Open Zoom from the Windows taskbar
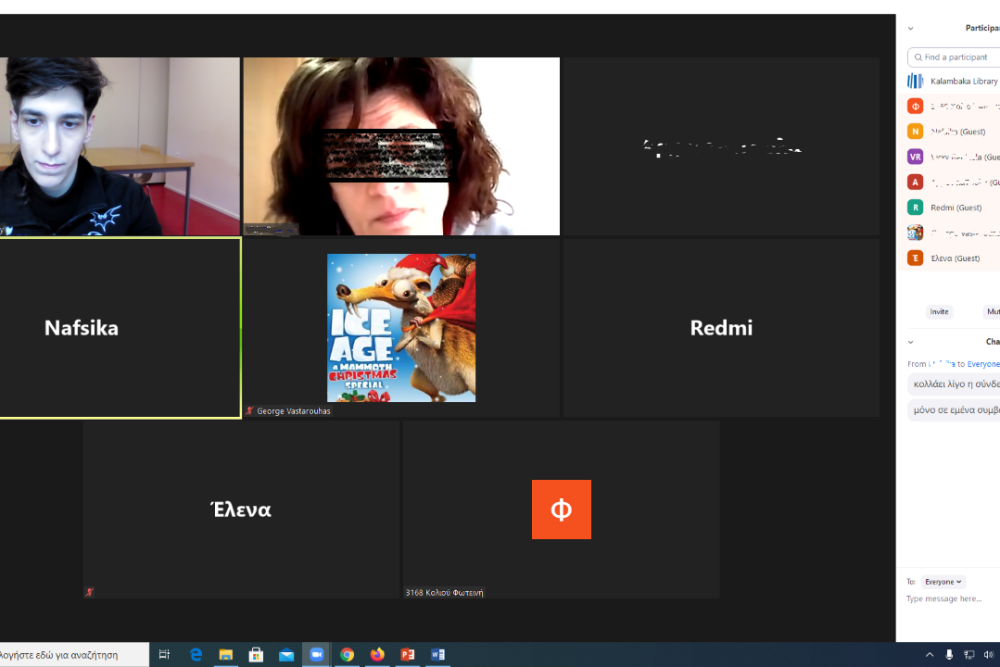 pyautogui.click(x=317, y=654)
